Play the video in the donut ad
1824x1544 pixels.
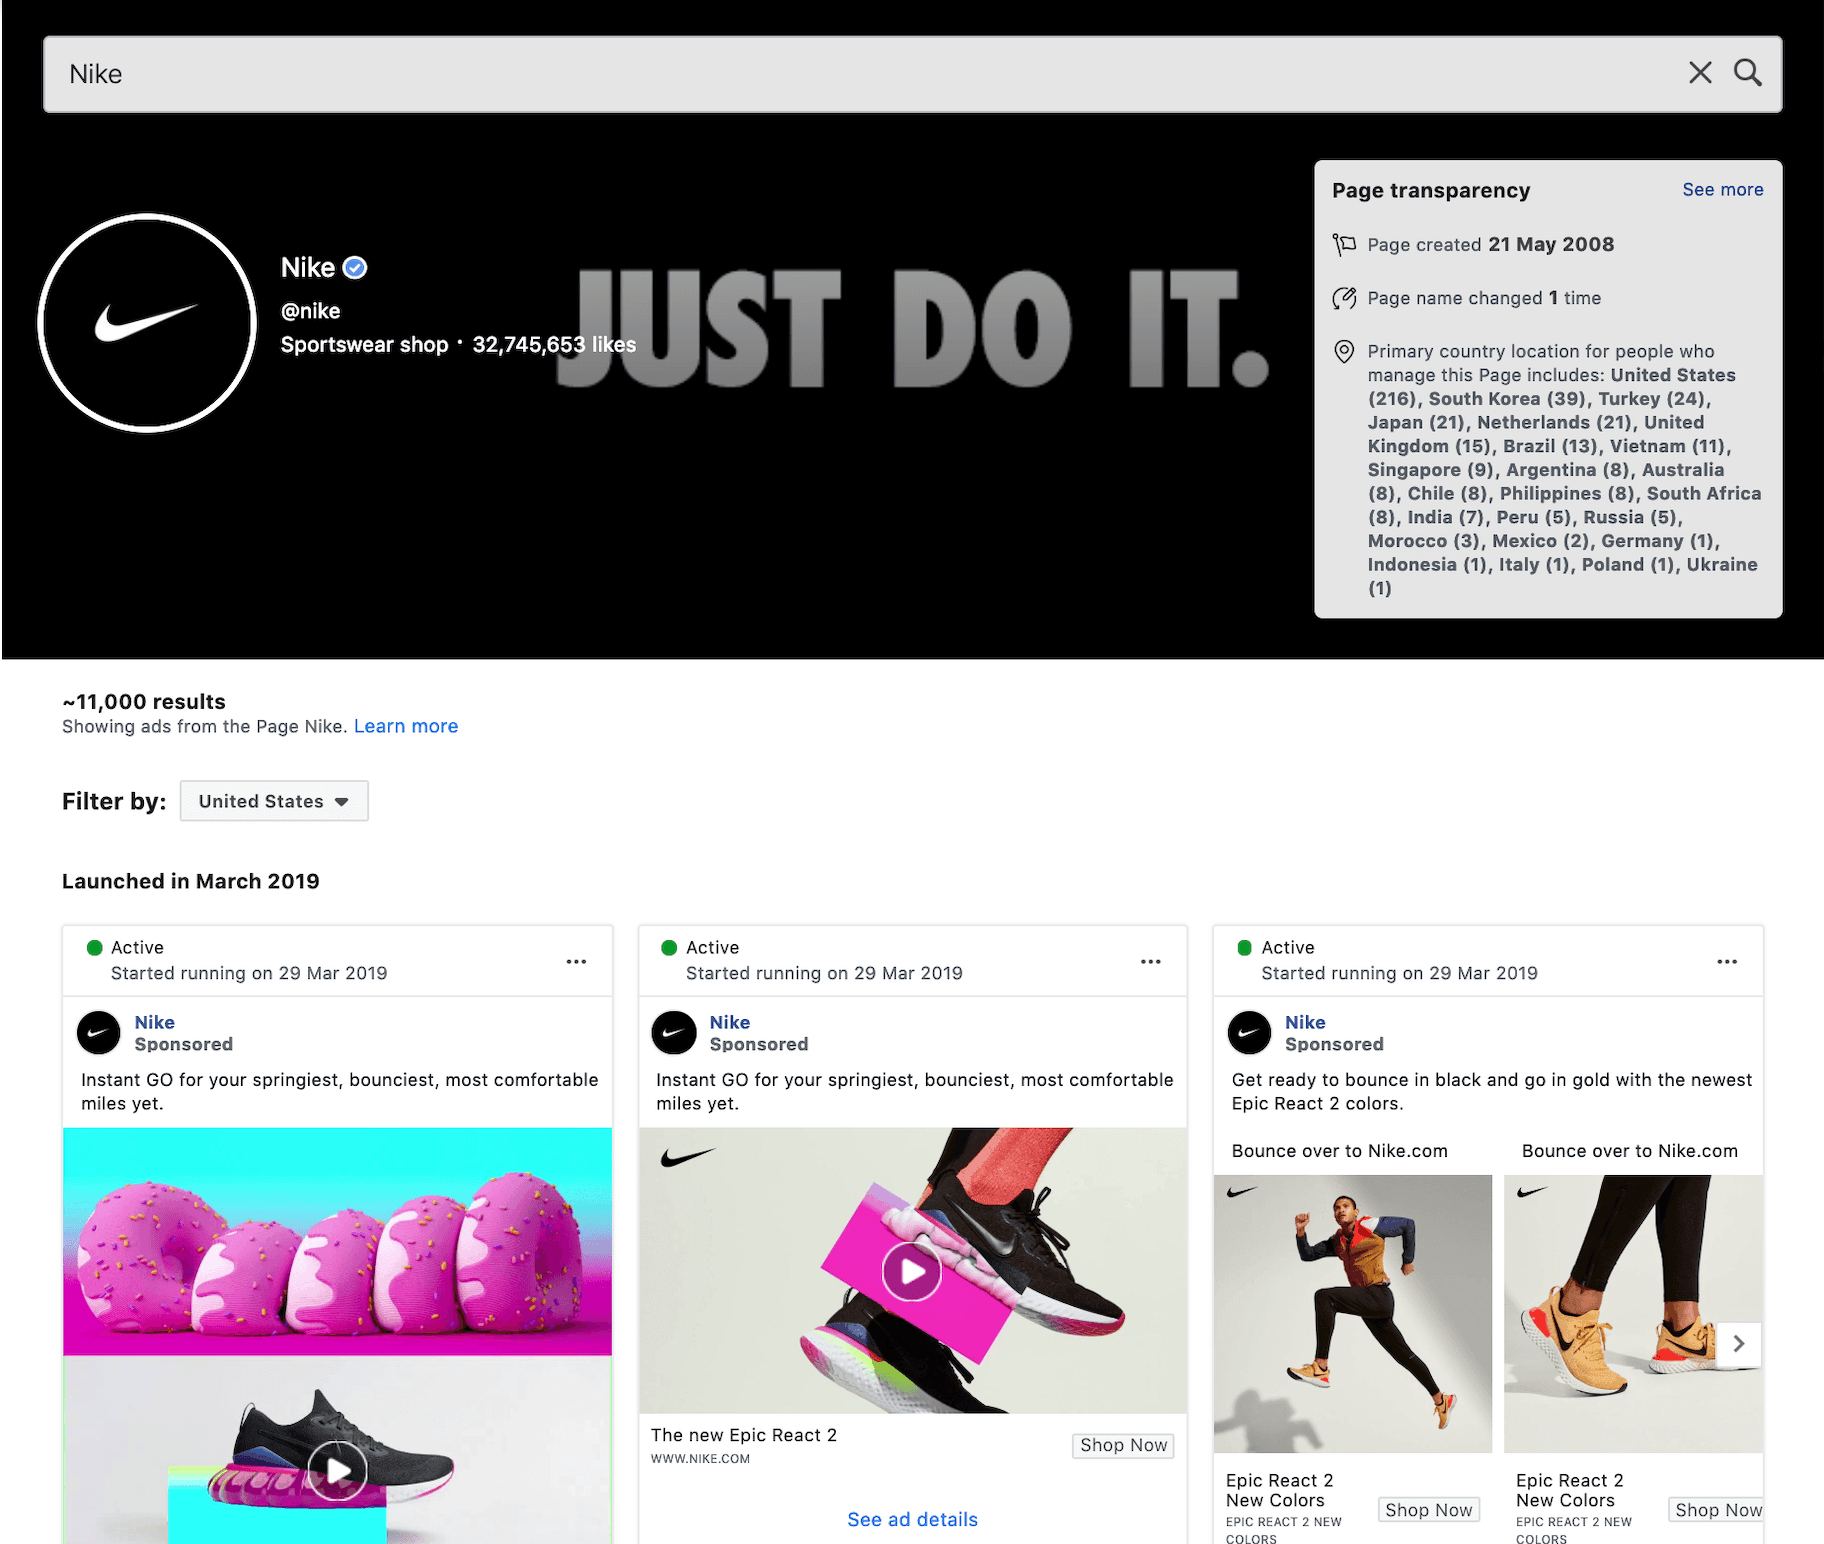(338, 1470)
